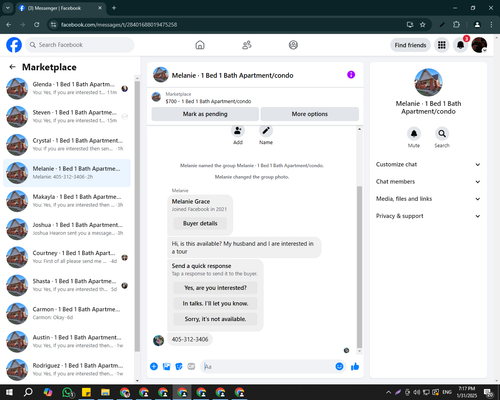The image size is (500, 400).
Task: Open WhatsApp from the taskbar
Action: 68,392
